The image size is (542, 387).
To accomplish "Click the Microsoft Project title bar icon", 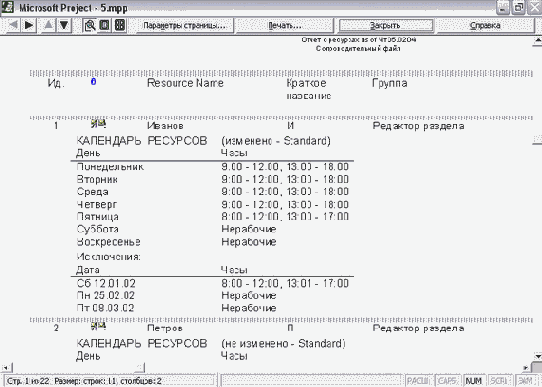I will coord(8,7).
